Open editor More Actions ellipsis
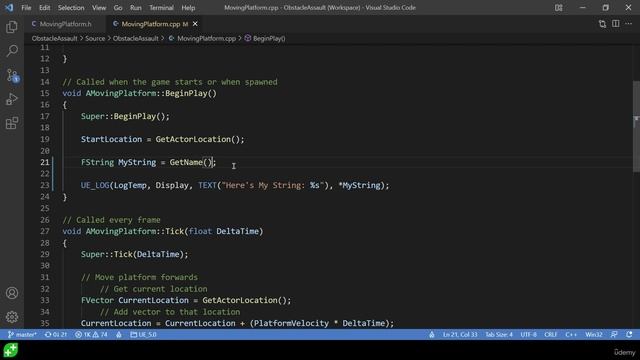This screenshot has width=640, height=360. click(x=629, y=24)
